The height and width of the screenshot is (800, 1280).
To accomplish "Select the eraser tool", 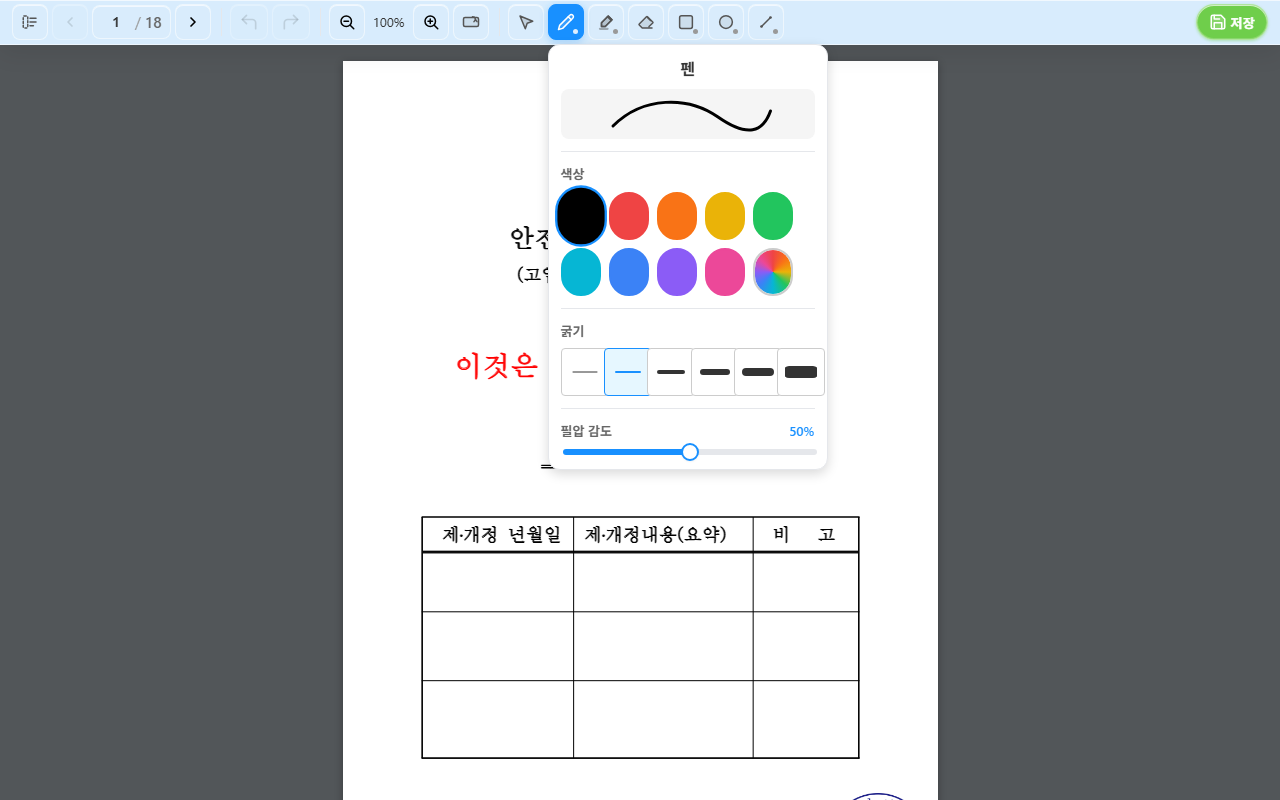I will [646, 22].
